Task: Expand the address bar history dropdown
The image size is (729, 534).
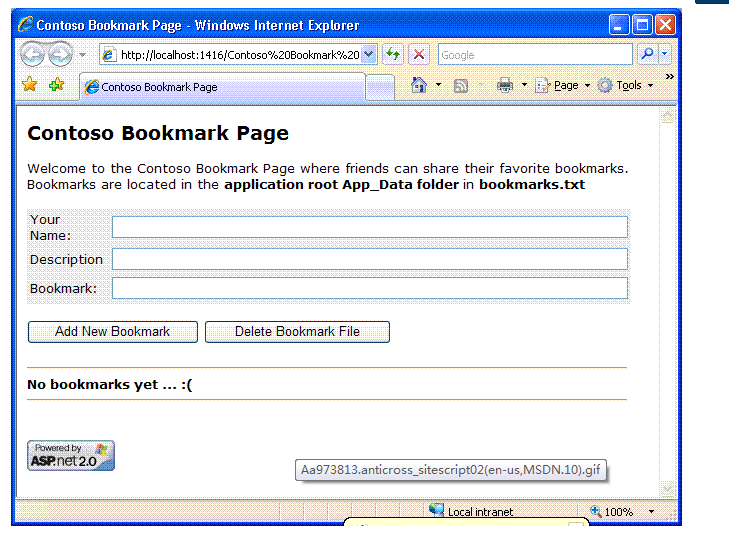Action: (369, 54)
